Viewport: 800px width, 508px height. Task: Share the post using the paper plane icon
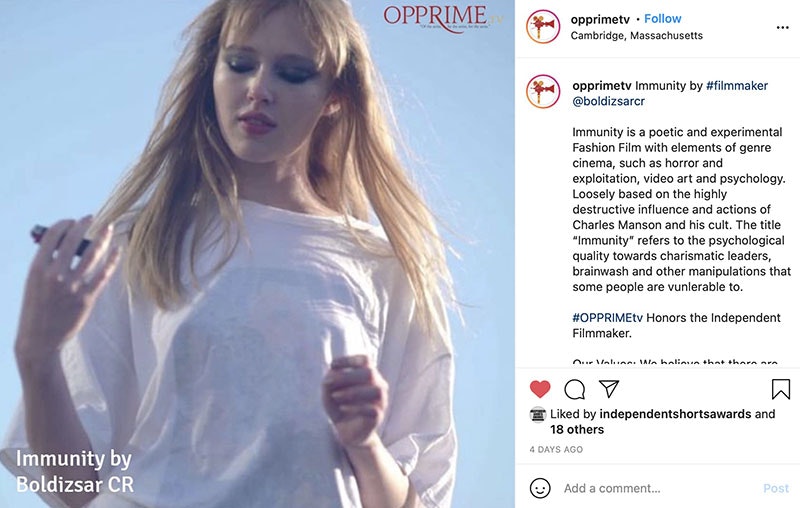point(609,389)
